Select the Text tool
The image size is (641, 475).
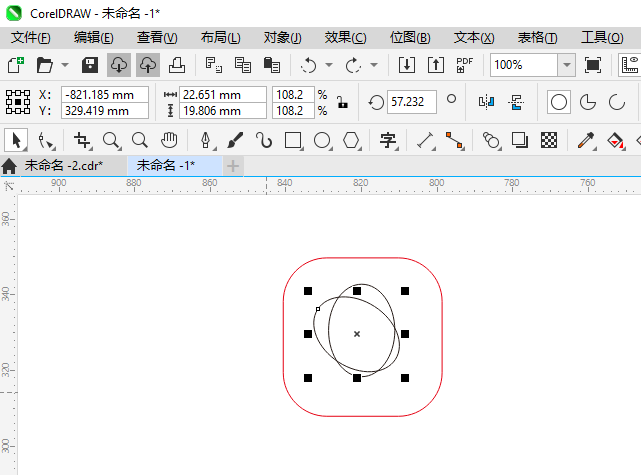tap(388, 140)
